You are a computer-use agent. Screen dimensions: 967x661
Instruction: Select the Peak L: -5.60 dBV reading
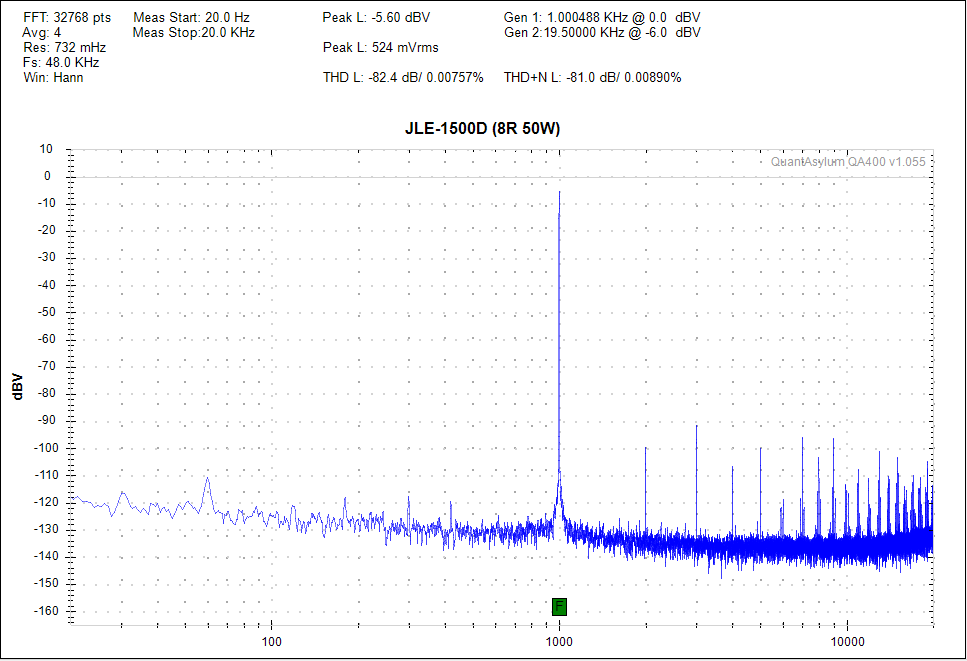point(376,18)
